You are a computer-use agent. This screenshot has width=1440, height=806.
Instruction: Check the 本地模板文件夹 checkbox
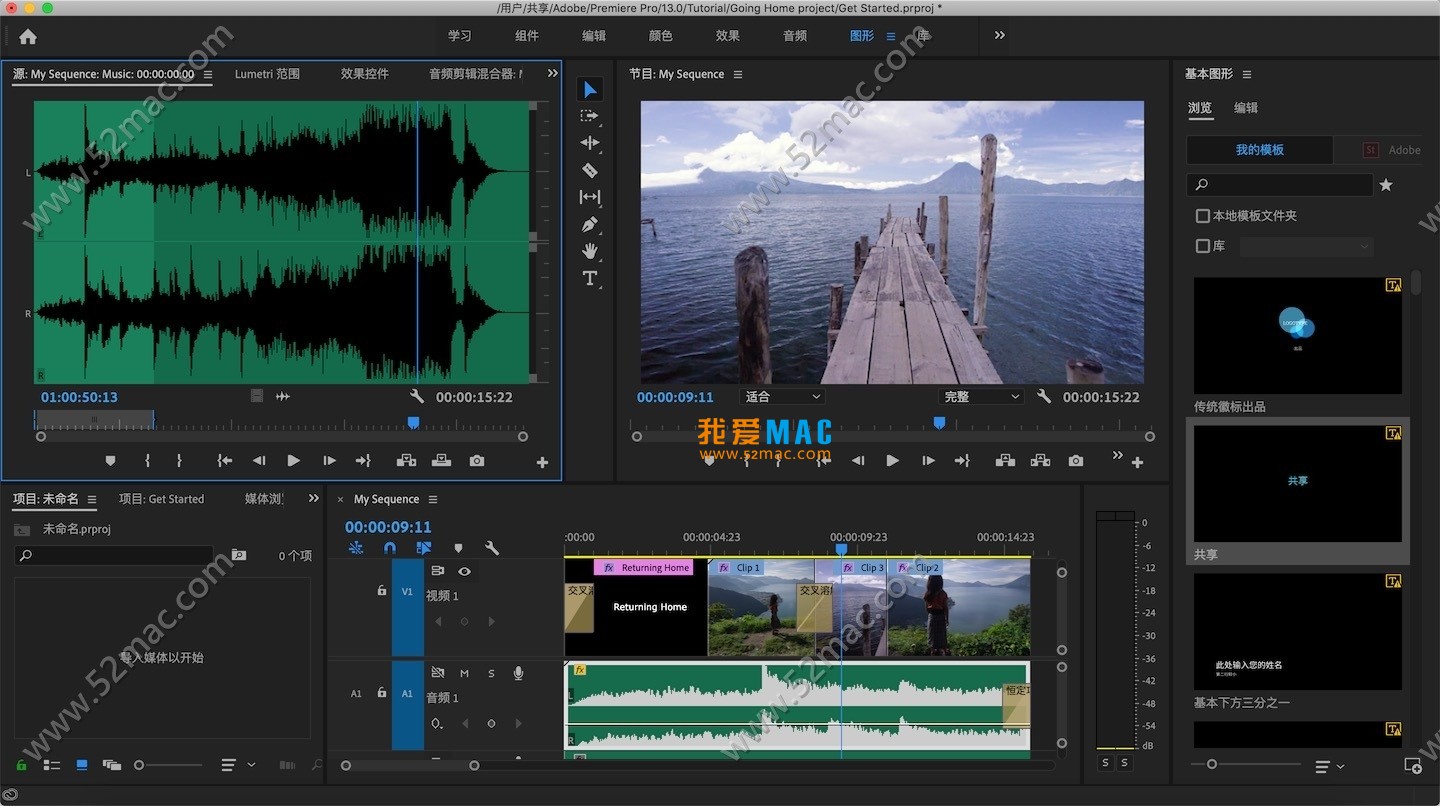click(1203, 216)
